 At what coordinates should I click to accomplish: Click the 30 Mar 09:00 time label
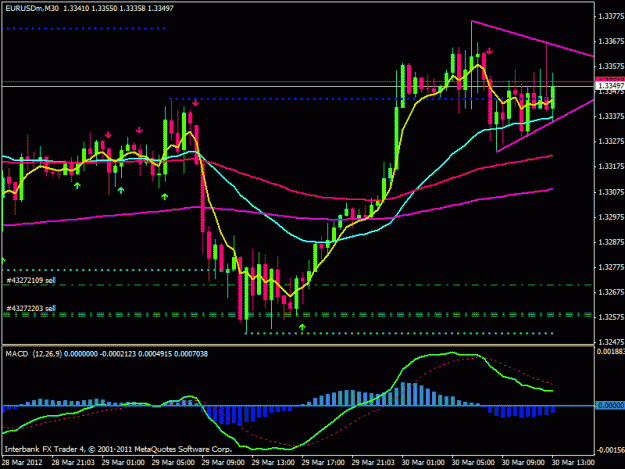click(x=523, y=463)
